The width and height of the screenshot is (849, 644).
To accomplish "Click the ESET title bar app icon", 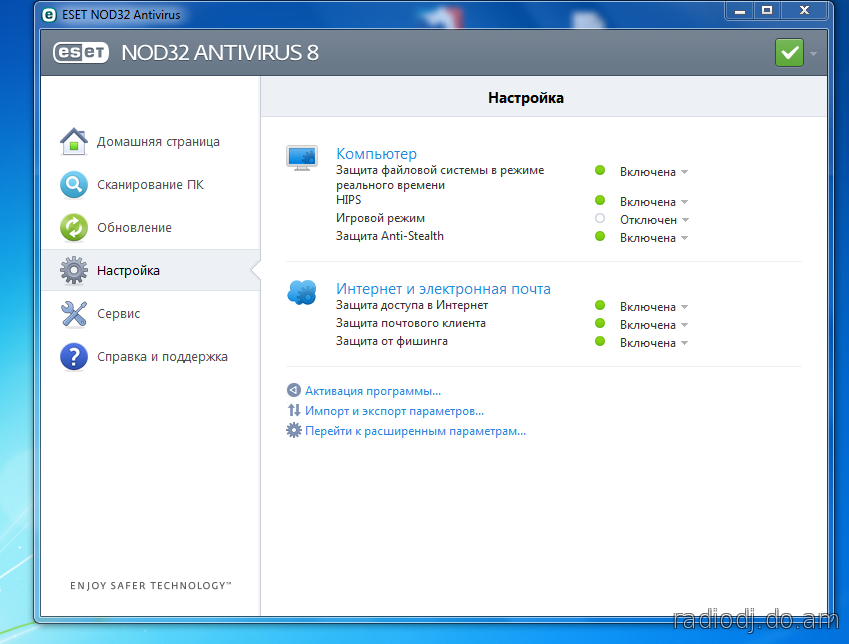I will [x=49, y=15].
